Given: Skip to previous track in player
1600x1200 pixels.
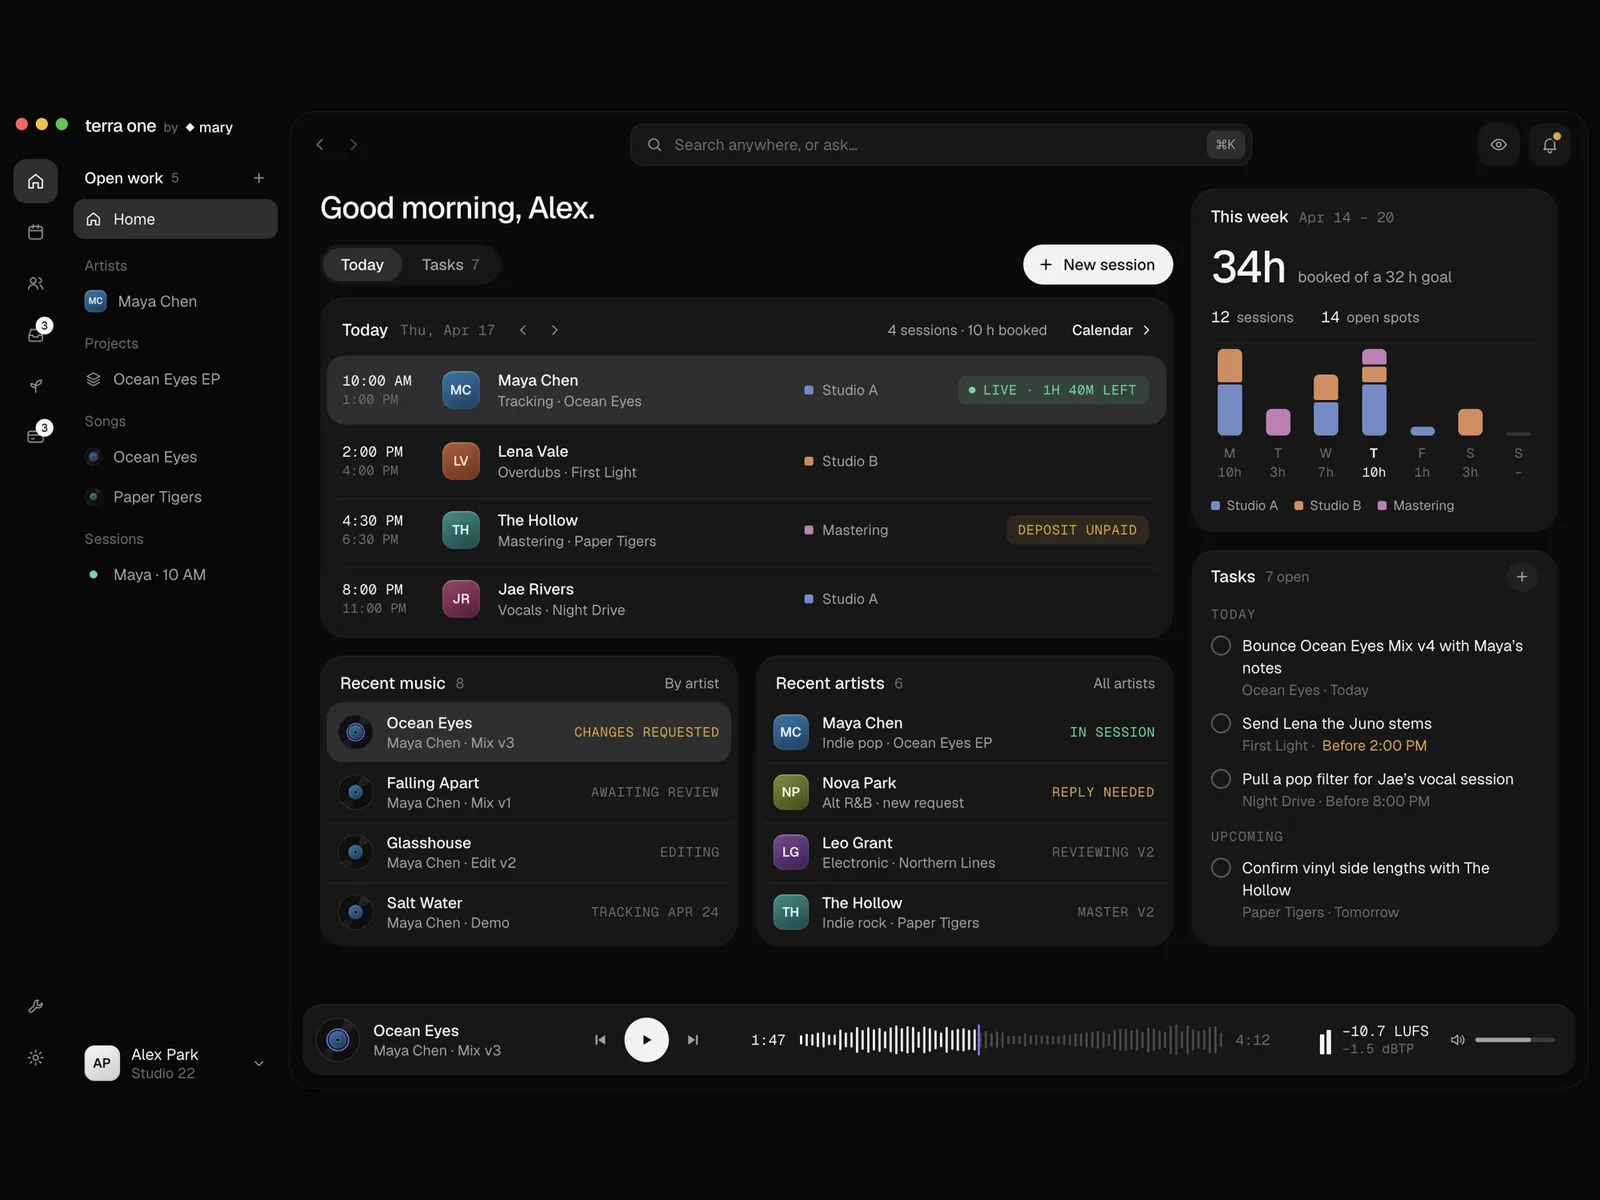Looking at the screenshot, I should pyautogui.click(x=600, y=1040).
